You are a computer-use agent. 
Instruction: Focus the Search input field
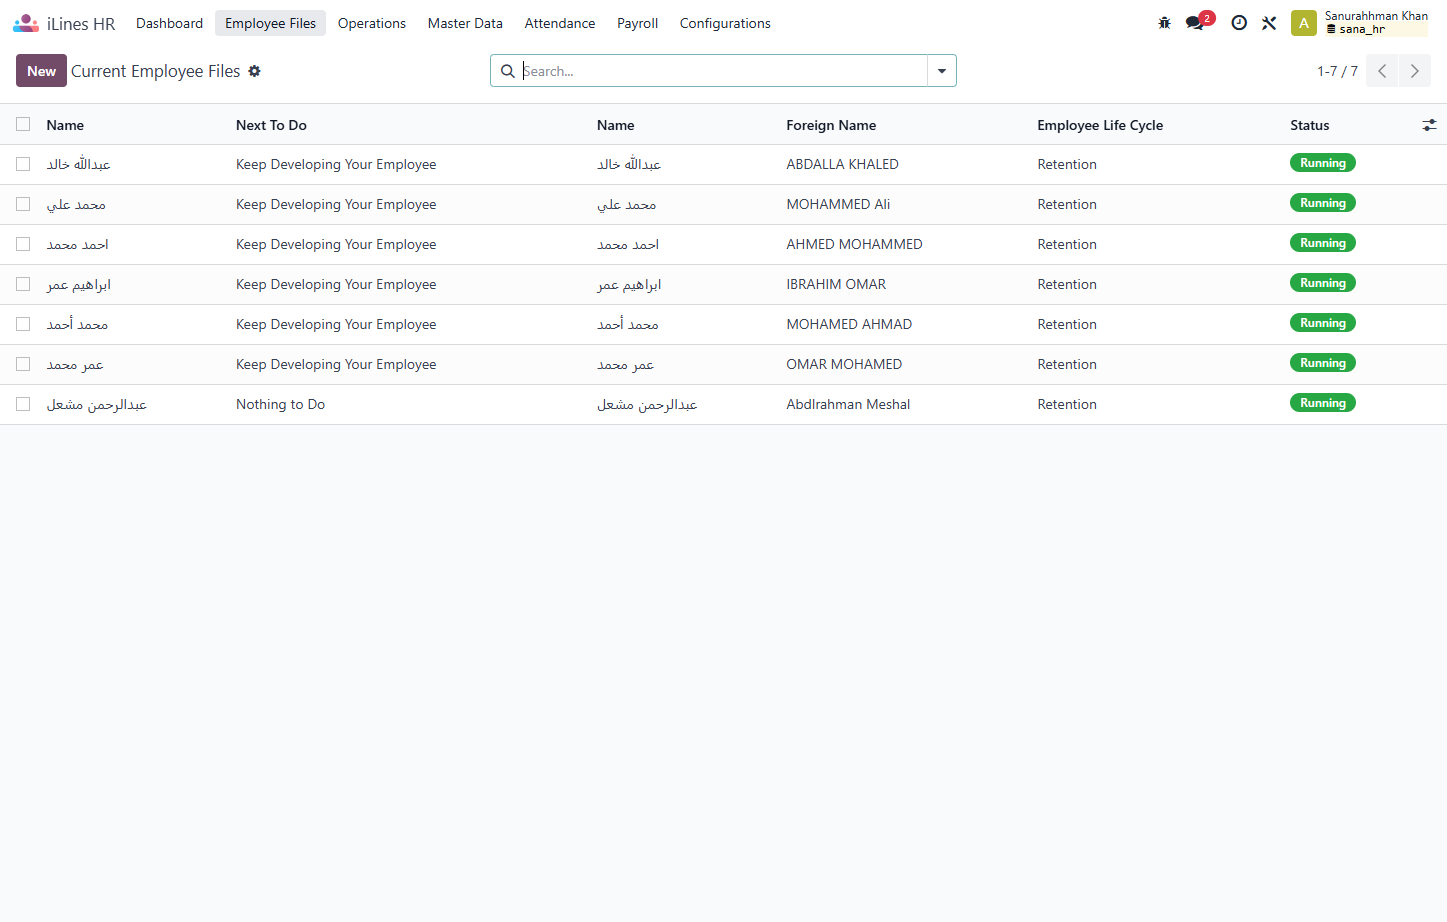[724, 71]
